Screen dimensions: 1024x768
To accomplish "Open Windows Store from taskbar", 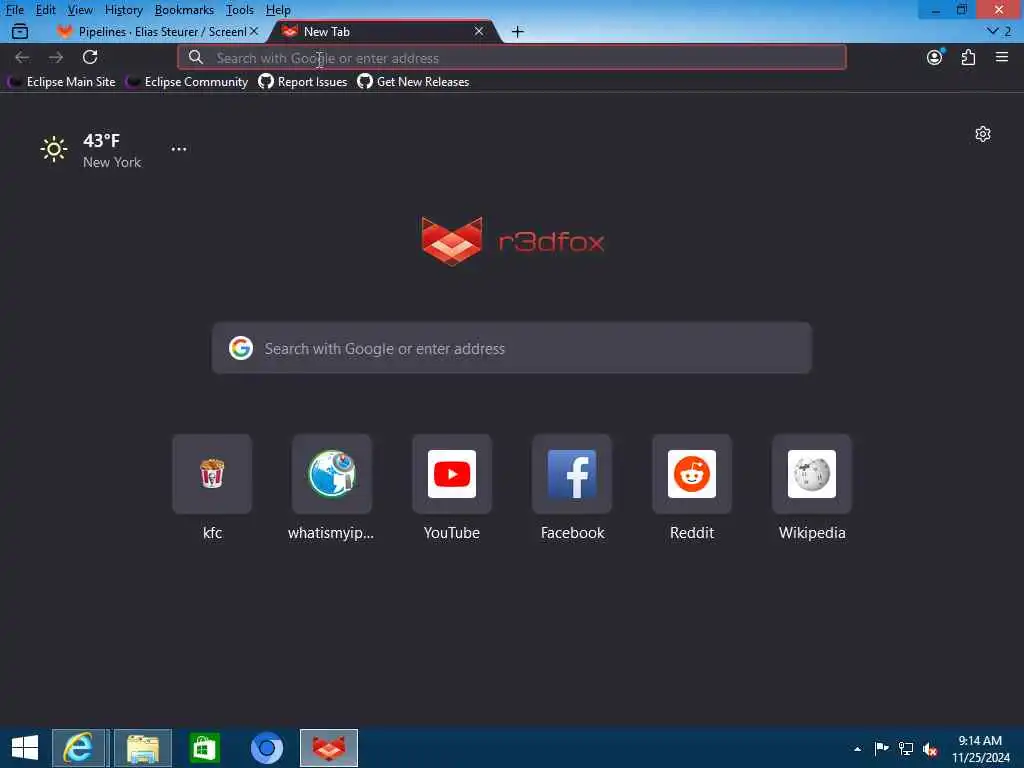I will [204, 748].
